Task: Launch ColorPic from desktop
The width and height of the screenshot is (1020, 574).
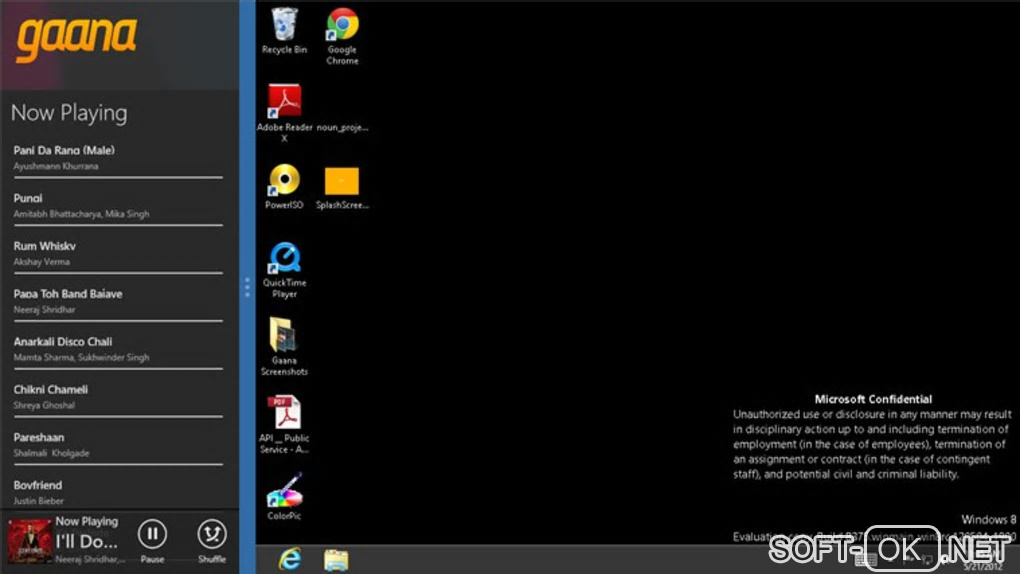Action: [284, 497]
